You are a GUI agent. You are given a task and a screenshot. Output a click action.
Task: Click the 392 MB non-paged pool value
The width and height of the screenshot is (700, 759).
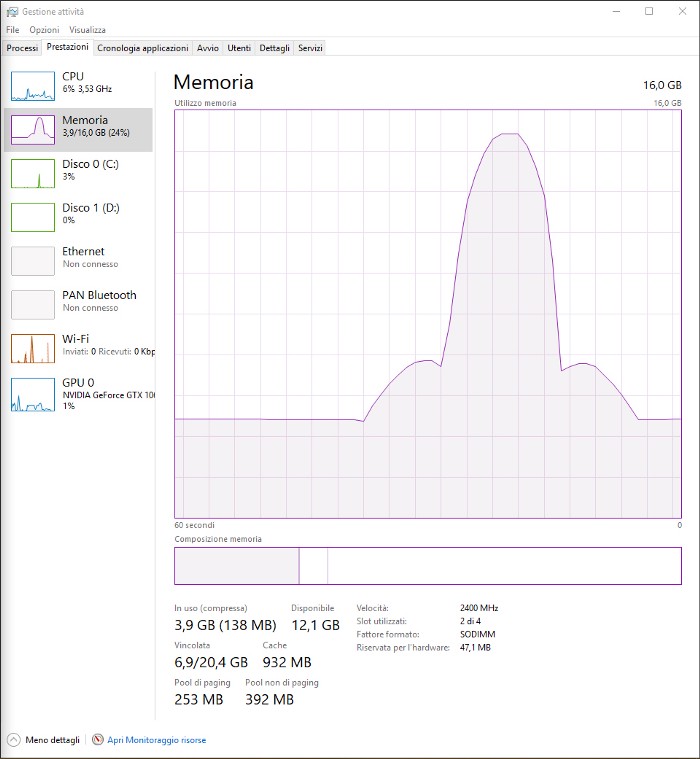(x=270, y=699)
